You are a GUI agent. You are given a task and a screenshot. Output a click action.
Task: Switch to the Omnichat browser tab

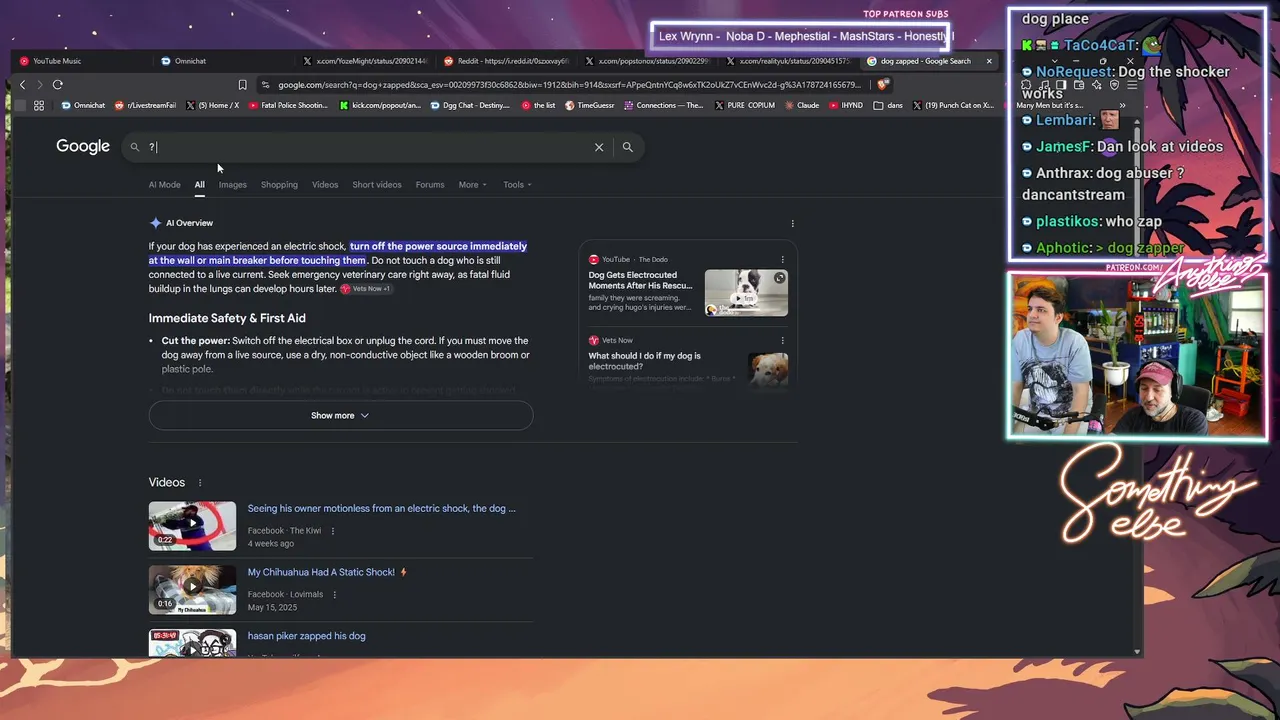(183, 61)
